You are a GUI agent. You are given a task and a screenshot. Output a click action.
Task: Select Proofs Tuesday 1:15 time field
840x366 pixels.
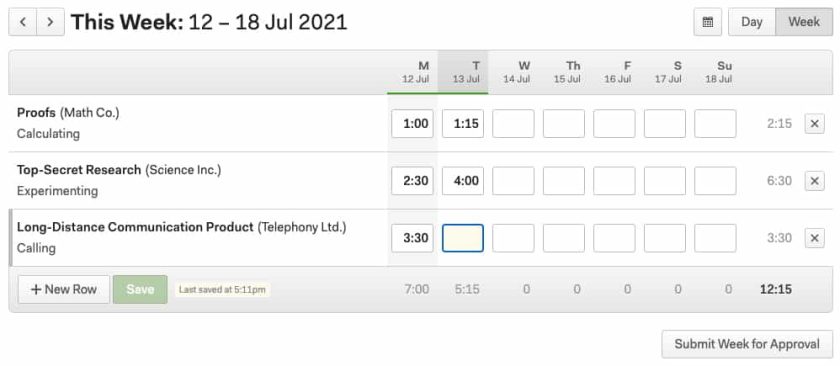click(x=463, y=124)
